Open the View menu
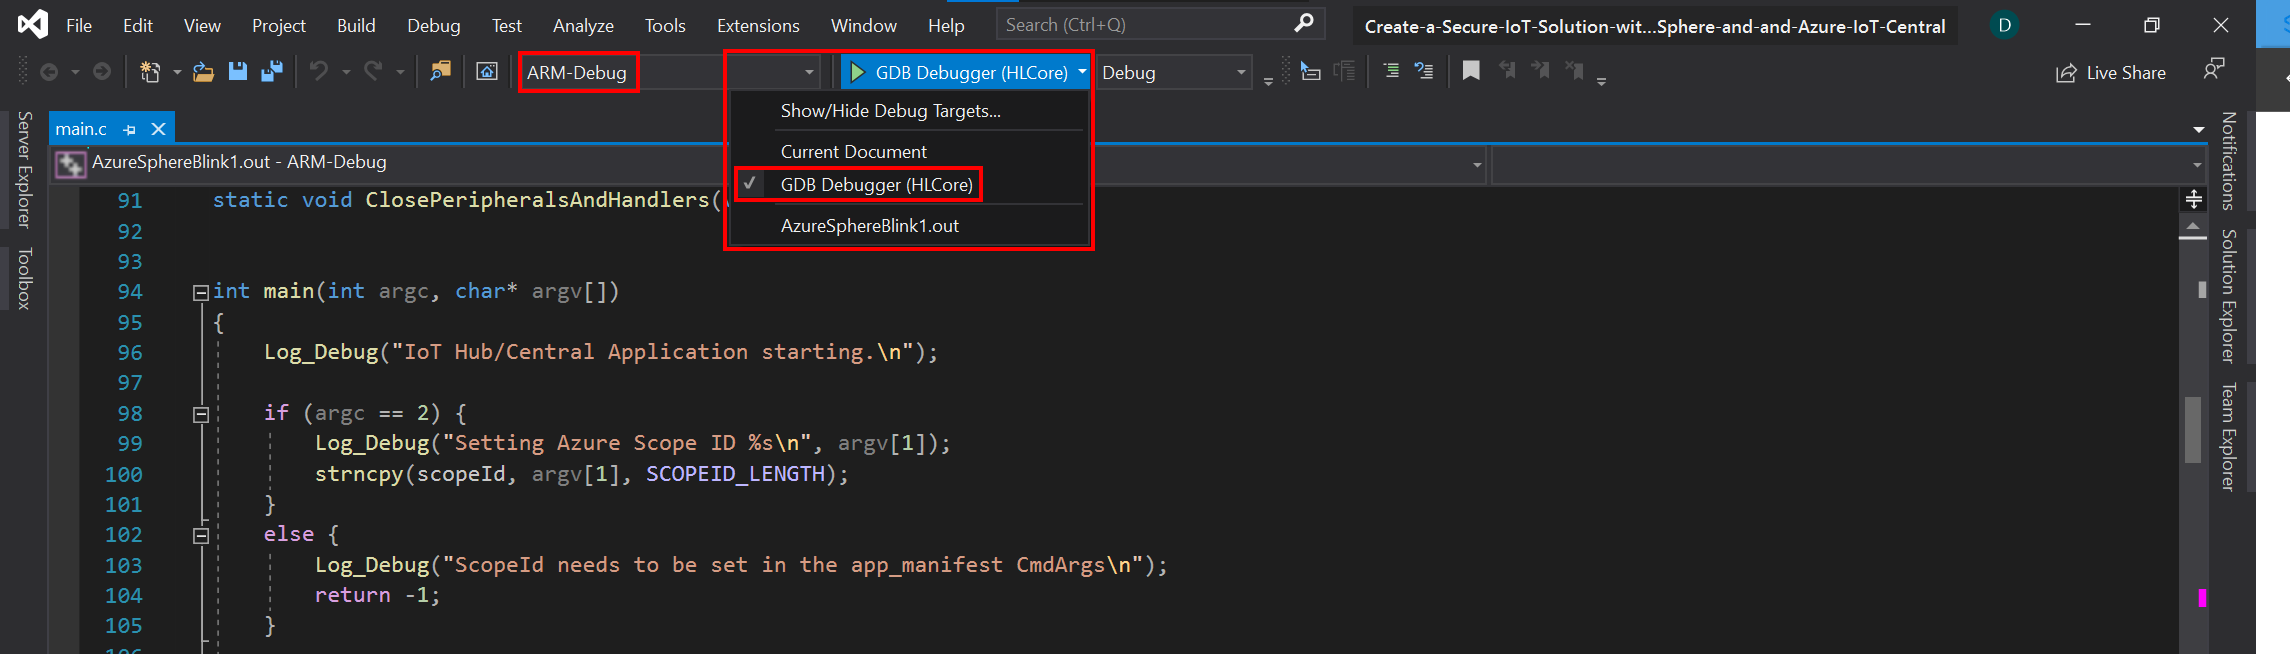Viewport: 2290px width, 654px height. pyautogui.click(x=202, y=26)
